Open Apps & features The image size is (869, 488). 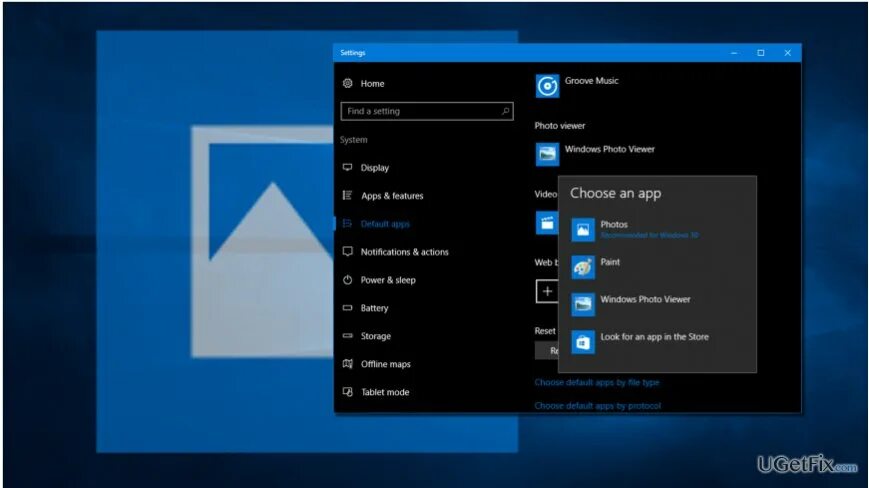(392, 196)
